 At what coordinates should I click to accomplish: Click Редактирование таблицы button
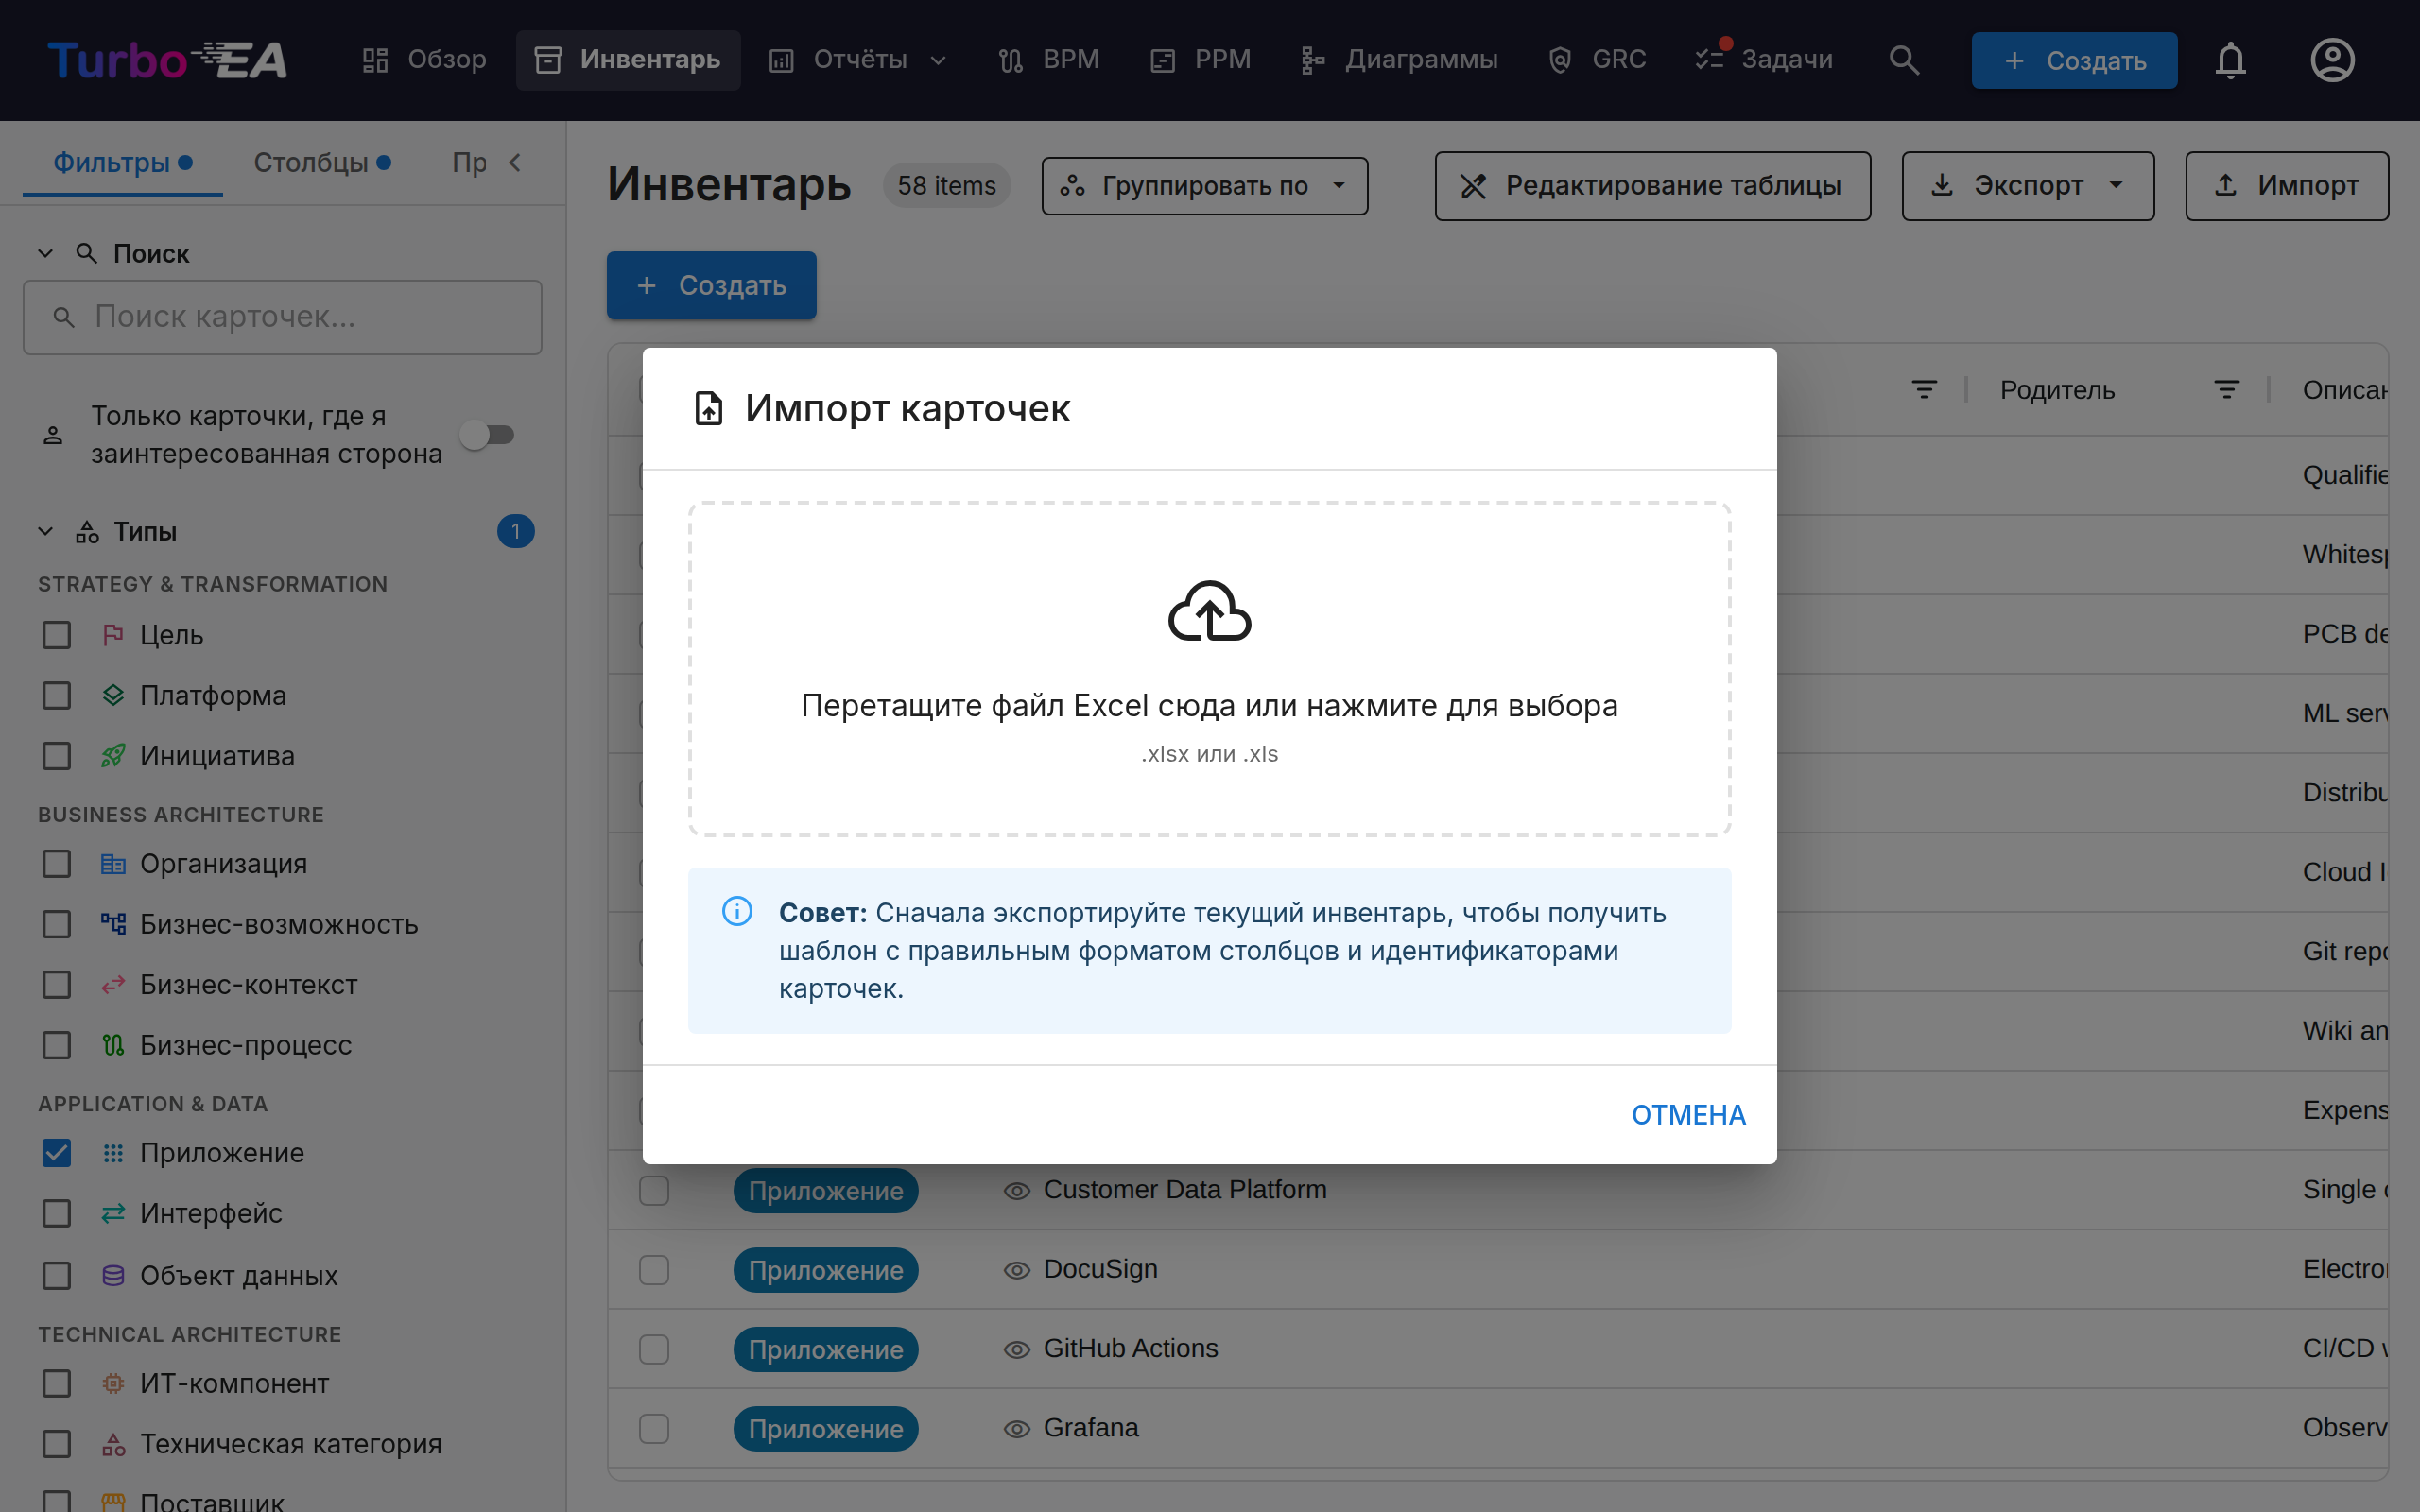click(x=1652, y=186)
